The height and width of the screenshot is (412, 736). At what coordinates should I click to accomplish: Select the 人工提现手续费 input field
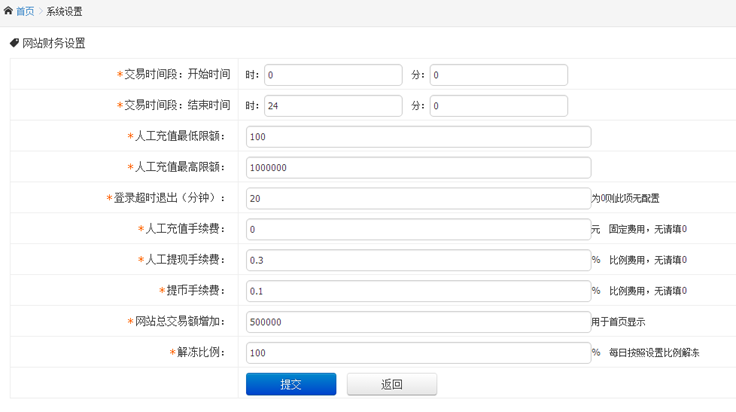418,260
